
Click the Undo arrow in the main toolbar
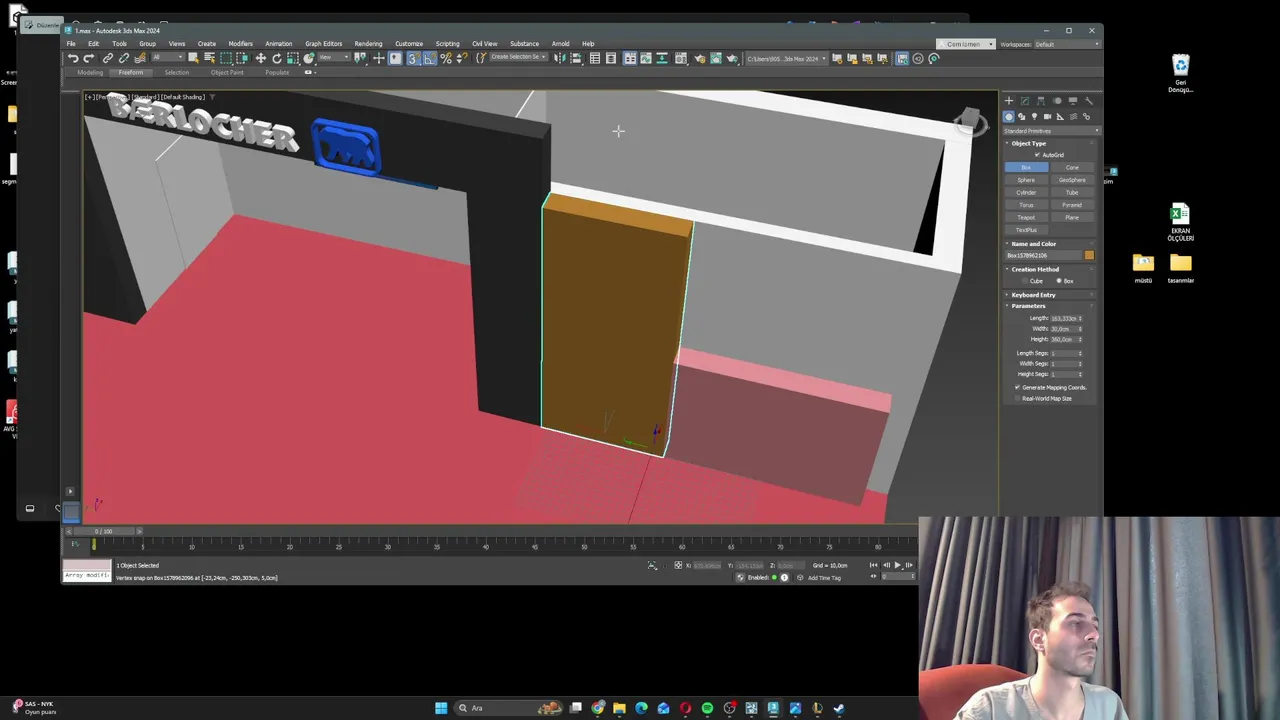coord(73,58)
